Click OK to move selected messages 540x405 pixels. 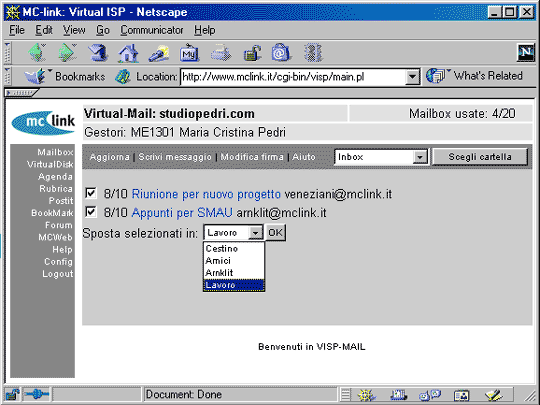pos(275,233)
